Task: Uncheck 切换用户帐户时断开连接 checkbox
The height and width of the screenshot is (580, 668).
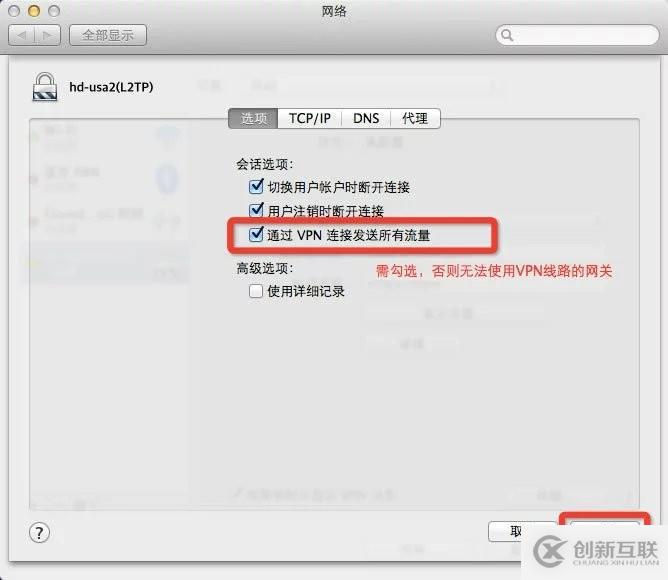Action: point(256,186)
